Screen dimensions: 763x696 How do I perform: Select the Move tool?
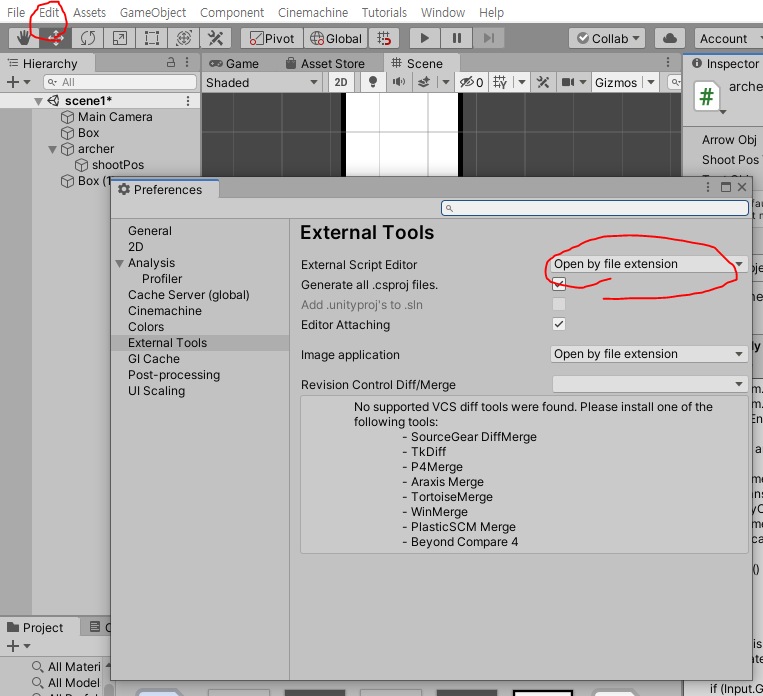point(55,38)
